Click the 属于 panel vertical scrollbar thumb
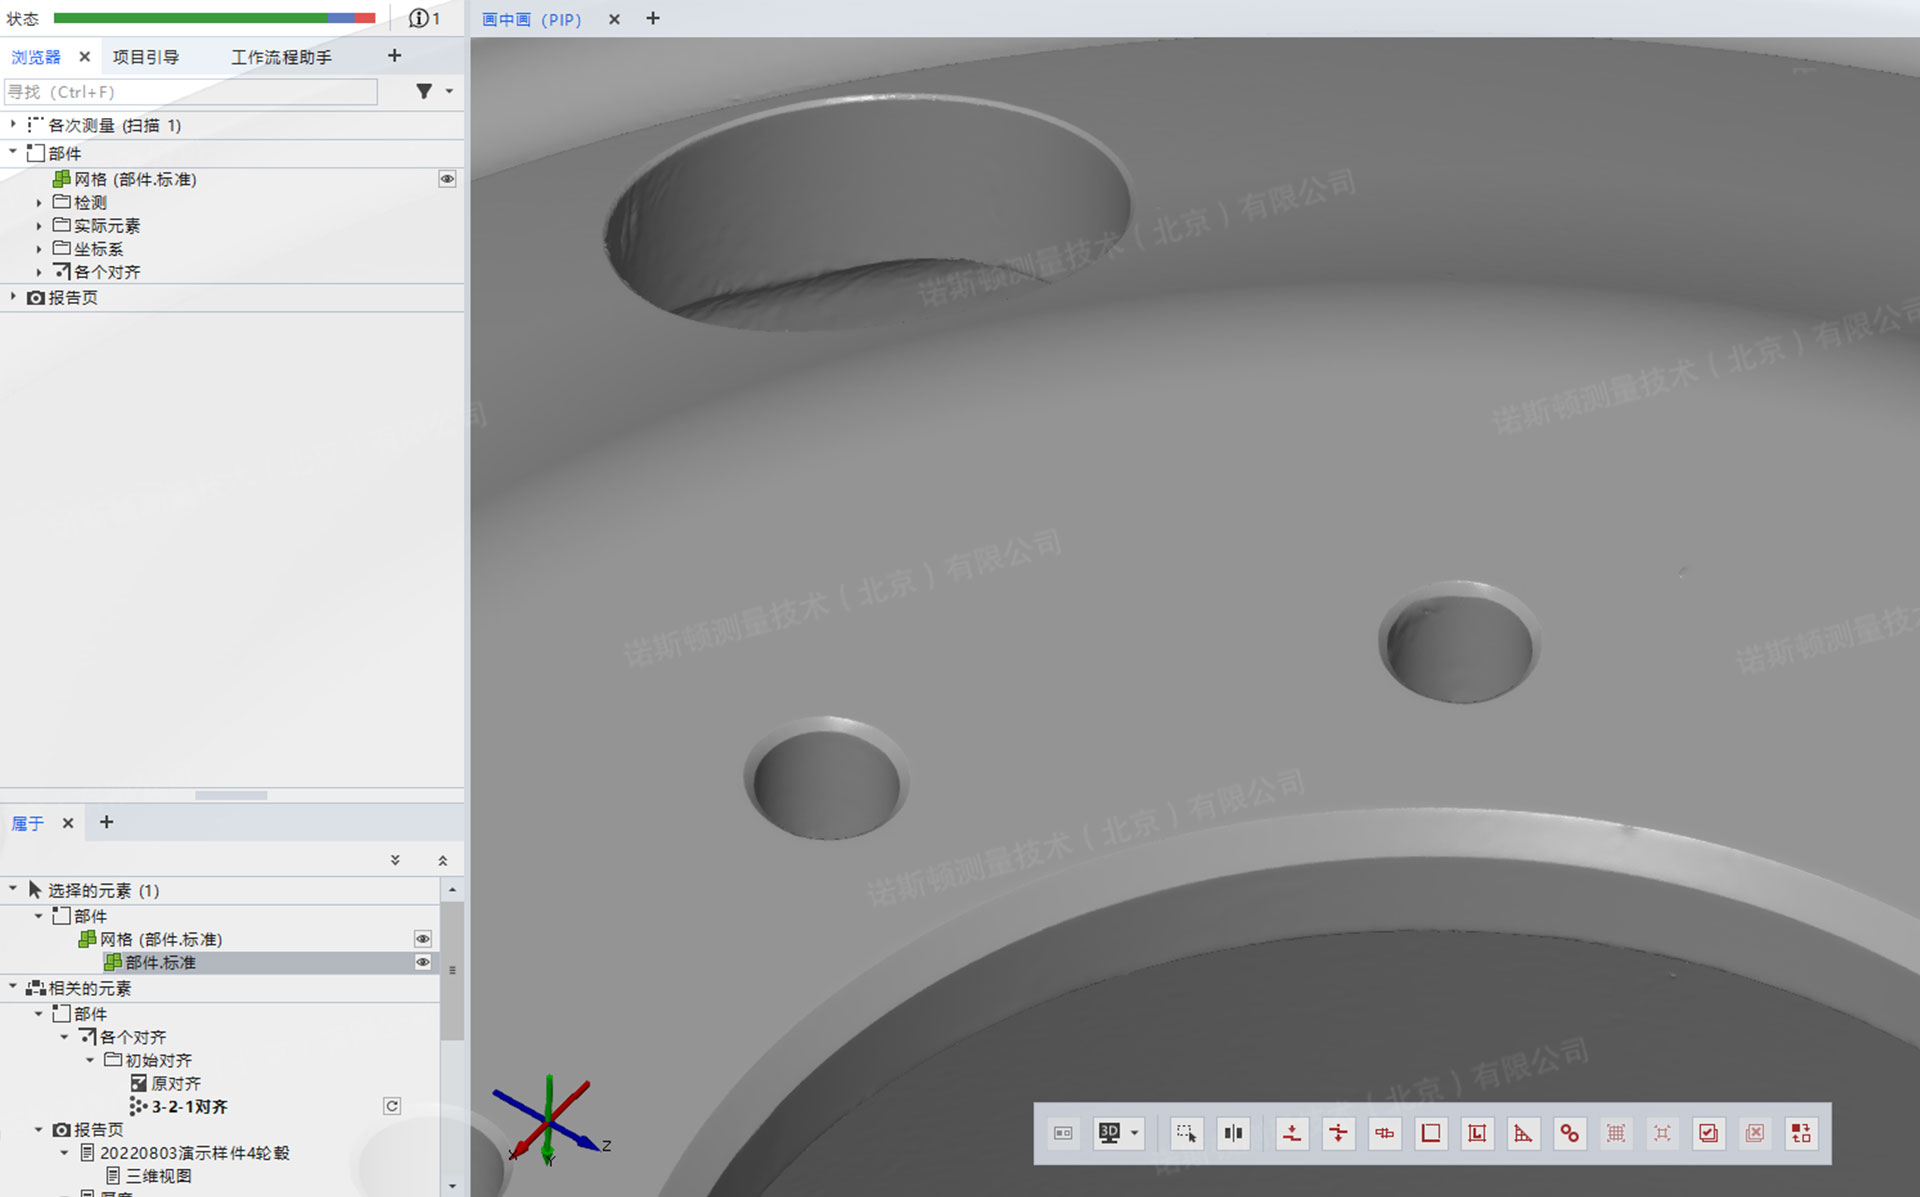1920x1197 pixels. click(452, 970)
